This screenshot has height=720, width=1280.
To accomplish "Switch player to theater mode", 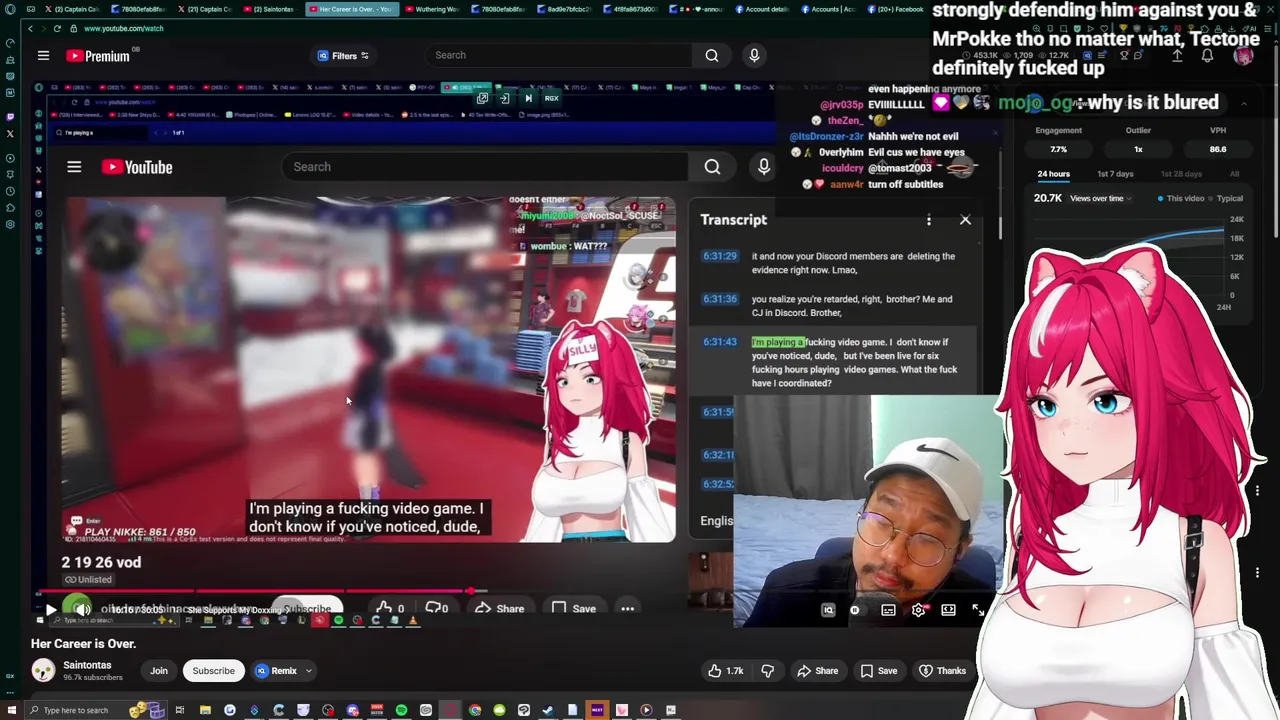I will tap(948, 610).
